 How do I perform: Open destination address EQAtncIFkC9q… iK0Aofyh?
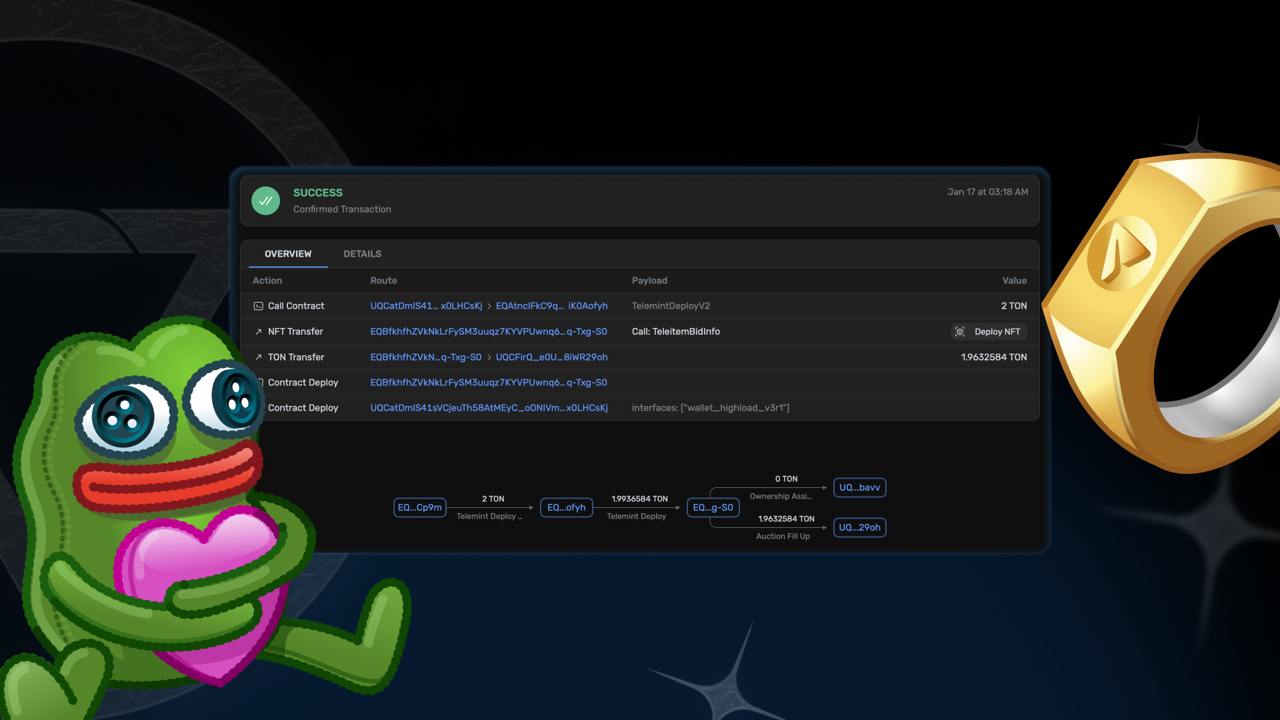[552, 306]
